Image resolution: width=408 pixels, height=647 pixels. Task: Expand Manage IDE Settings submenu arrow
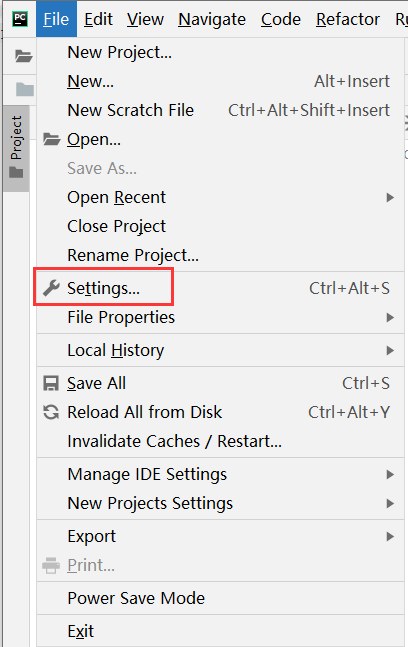(390, 475)
